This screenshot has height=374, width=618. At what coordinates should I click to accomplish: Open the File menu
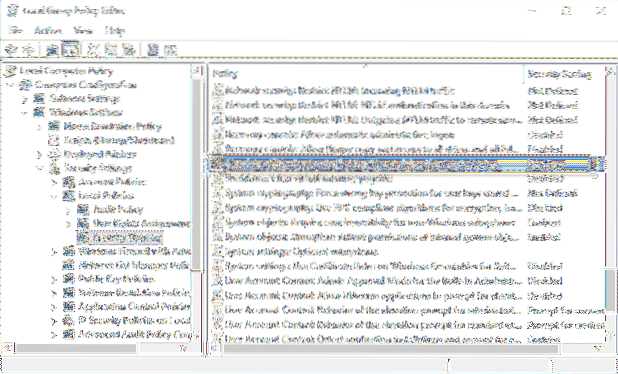(x=14, y=30)
